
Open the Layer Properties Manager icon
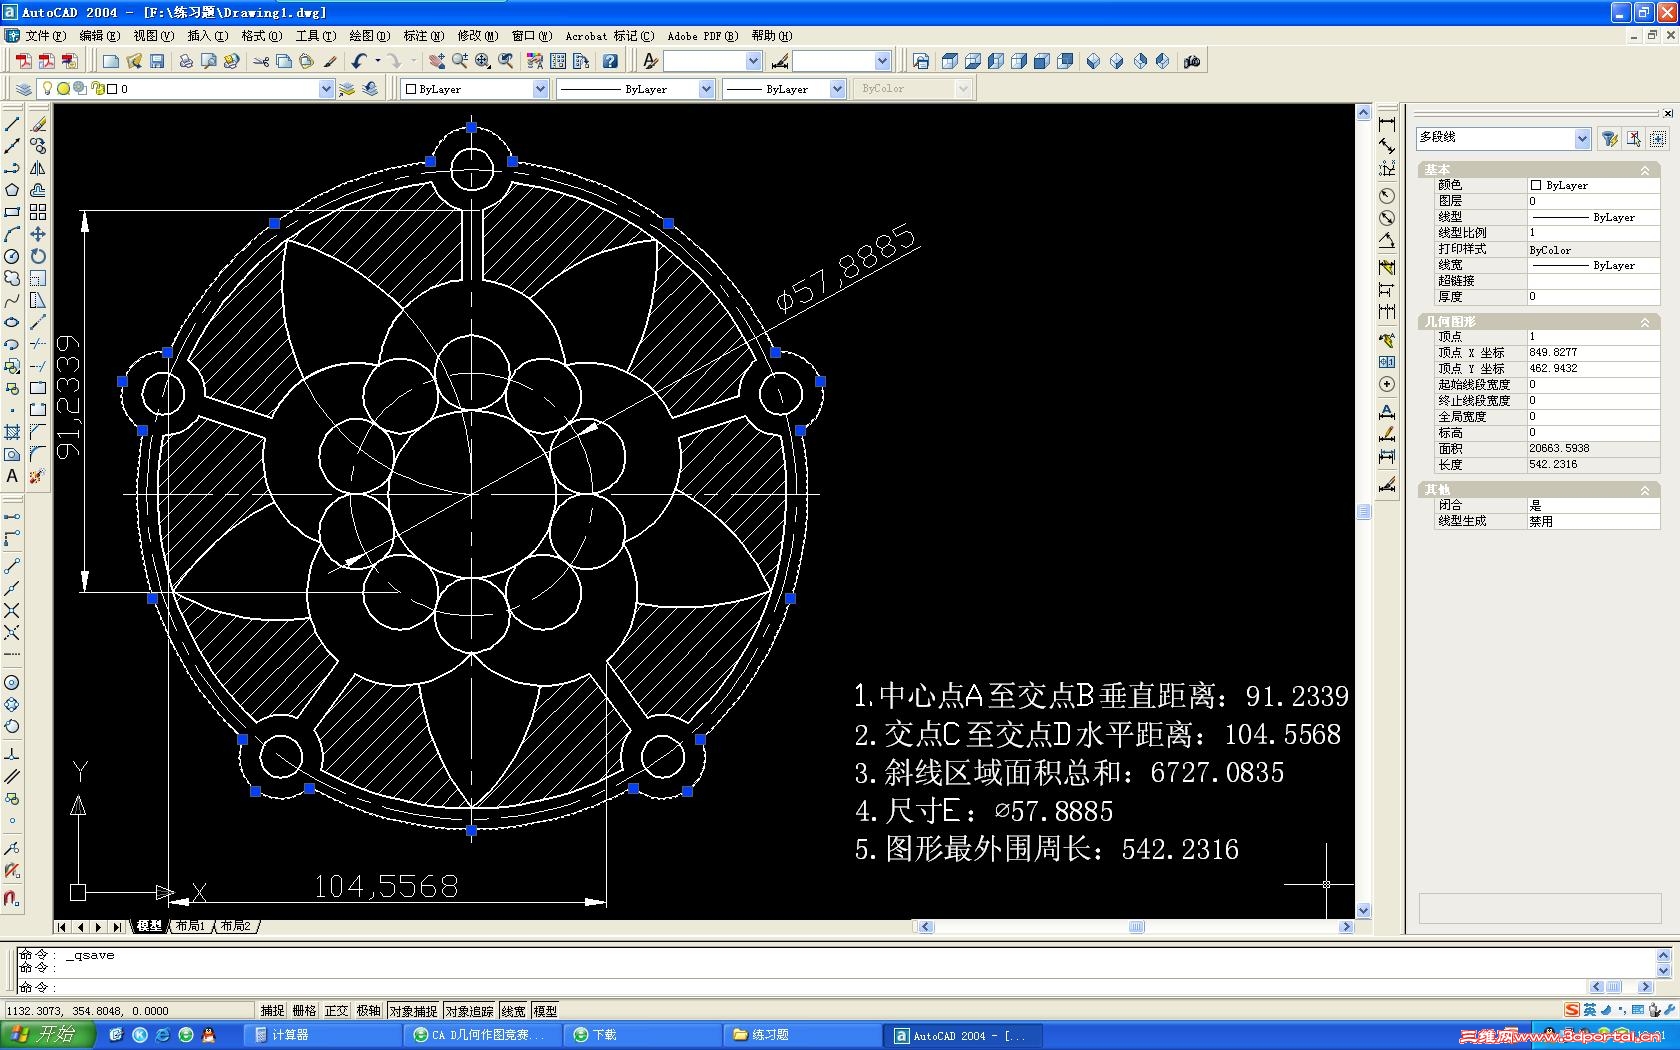pos(23,89)
